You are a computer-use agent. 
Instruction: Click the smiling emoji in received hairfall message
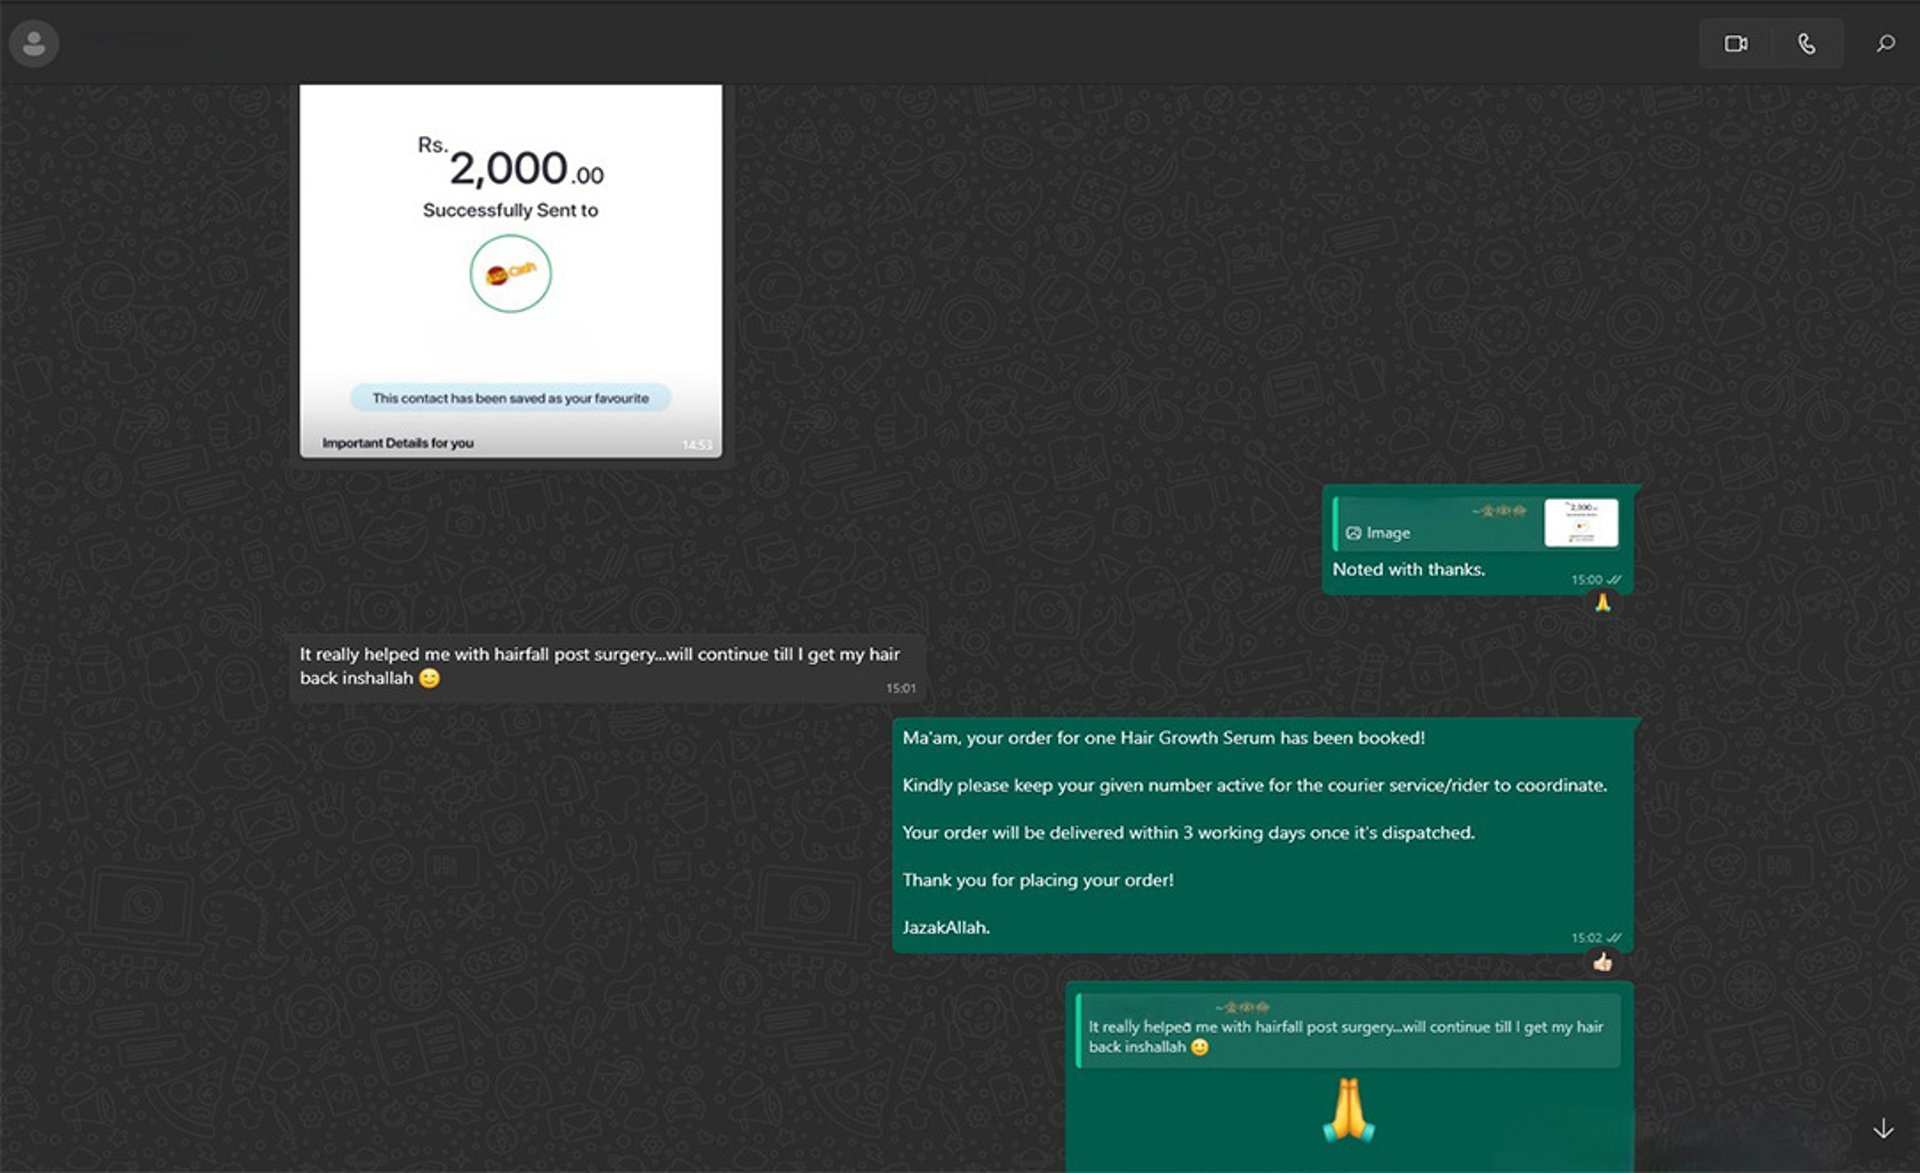tap(429, 678)
